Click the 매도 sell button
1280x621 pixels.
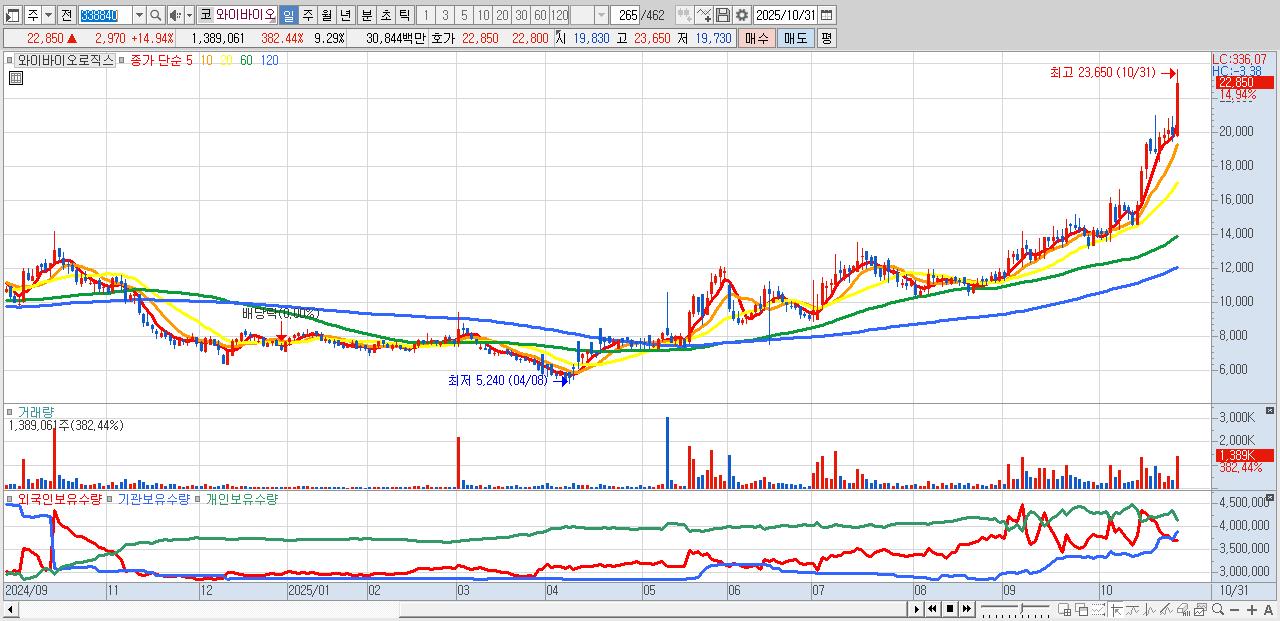[x=795, y=38]
